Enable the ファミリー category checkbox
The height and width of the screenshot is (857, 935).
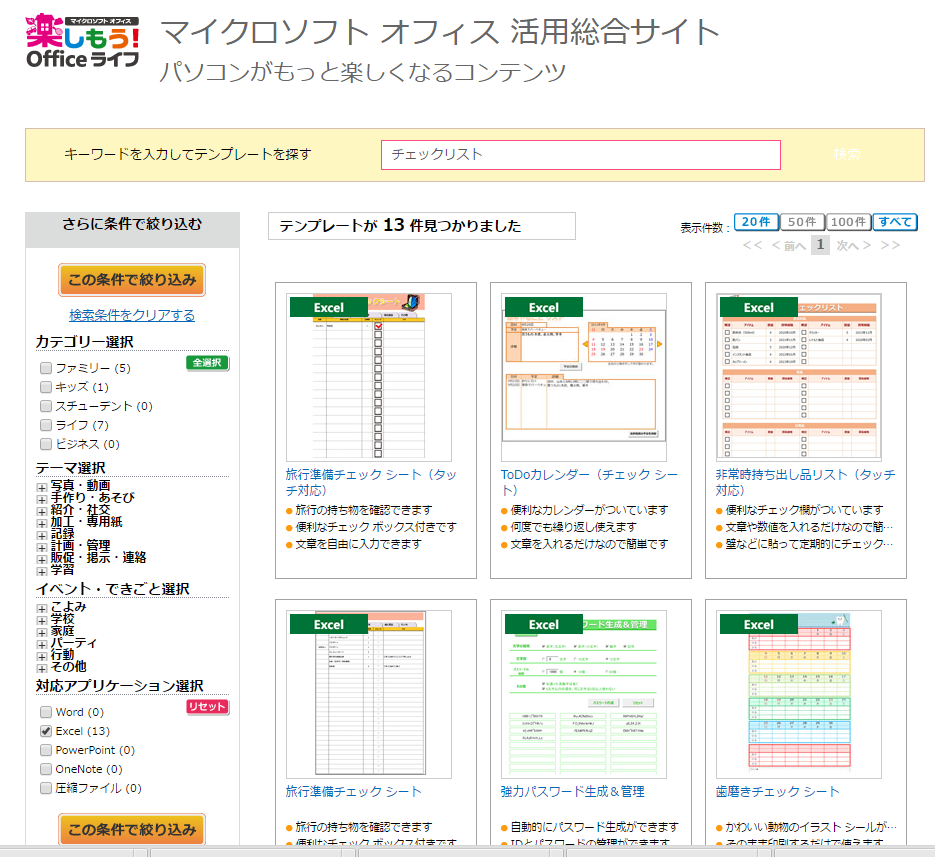click(x=46, y=368)
